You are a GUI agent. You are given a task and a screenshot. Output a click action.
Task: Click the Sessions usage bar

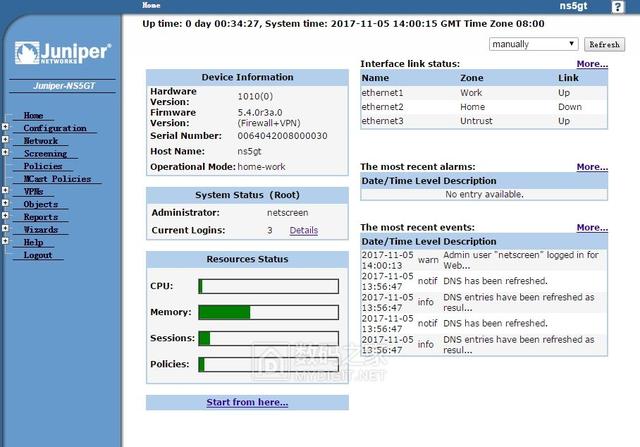tap(268, 338)
